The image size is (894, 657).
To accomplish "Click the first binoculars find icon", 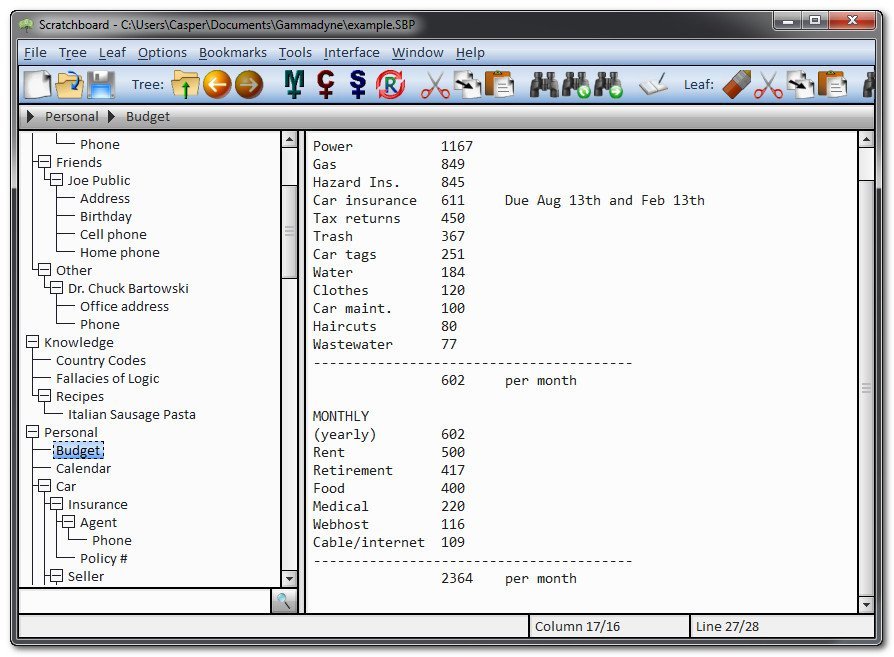I will click(544, 85).
